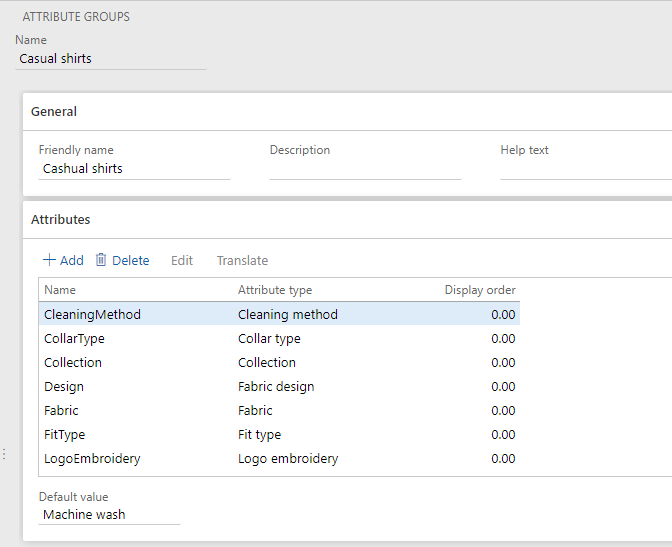This screenshot has width=672, height=547.
Task: Select the Fabric attribute row
Action: tap(61, 410)
